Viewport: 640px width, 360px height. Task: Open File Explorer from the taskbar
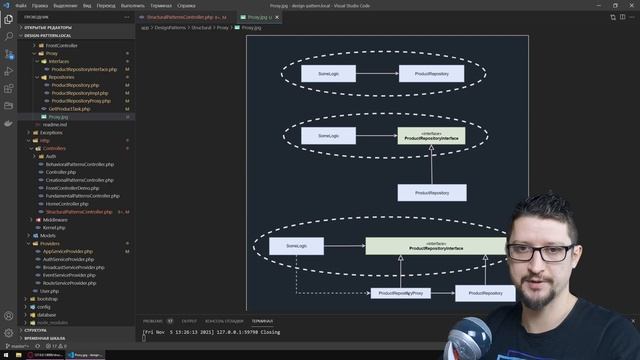pyautogui.click(x=19, y=355)
